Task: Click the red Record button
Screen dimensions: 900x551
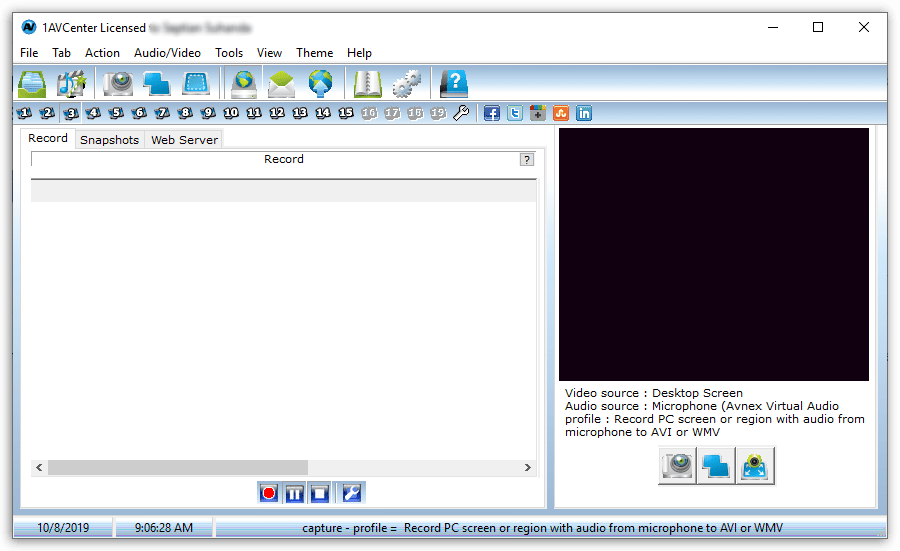Action: [268, 492]
